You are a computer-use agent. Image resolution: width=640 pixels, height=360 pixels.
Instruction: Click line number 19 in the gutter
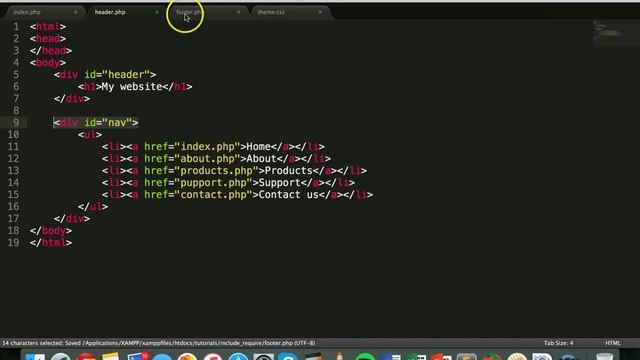coord(13,243)
